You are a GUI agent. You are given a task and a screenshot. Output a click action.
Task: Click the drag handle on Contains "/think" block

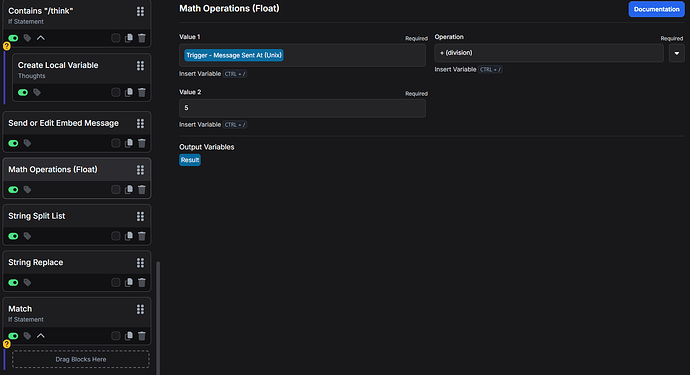click(140, 11)
